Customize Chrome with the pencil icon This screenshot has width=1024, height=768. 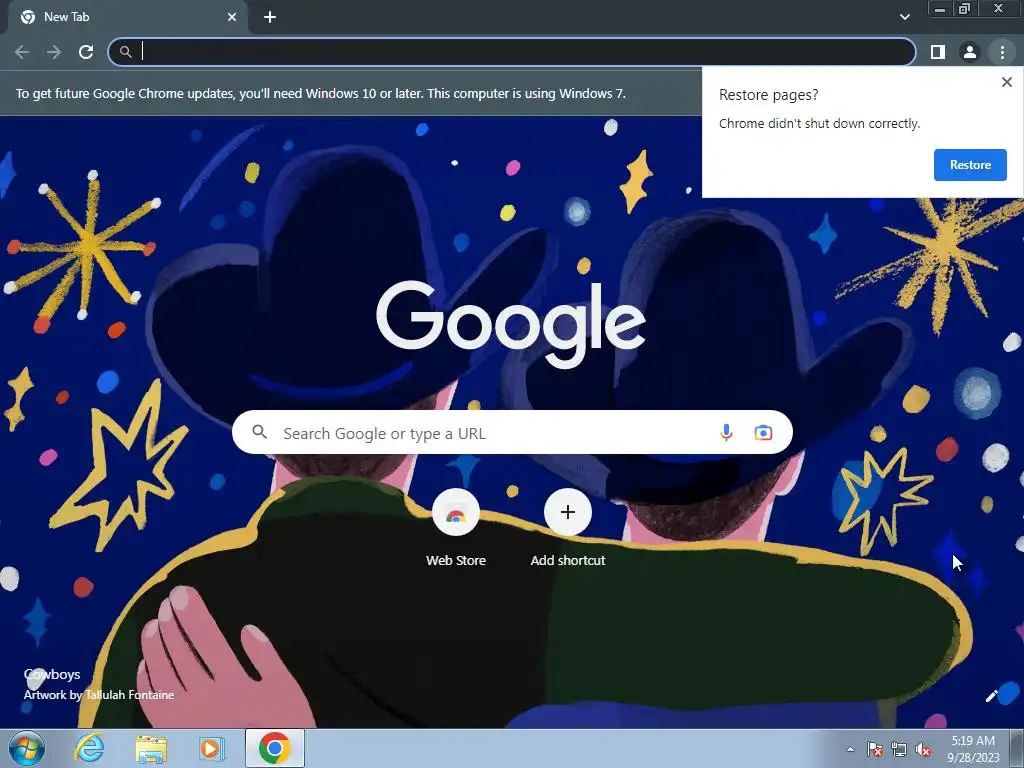[991, 696]
